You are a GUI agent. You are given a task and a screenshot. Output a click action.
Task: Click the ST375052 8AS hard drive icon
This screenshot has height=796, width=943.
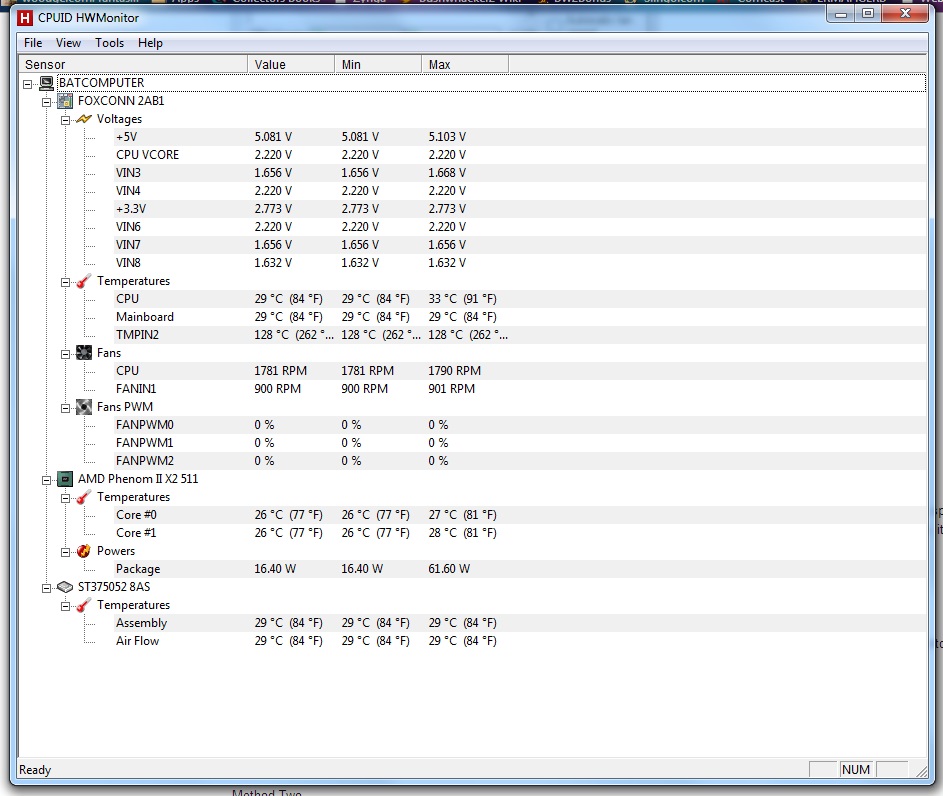(65, 587)
